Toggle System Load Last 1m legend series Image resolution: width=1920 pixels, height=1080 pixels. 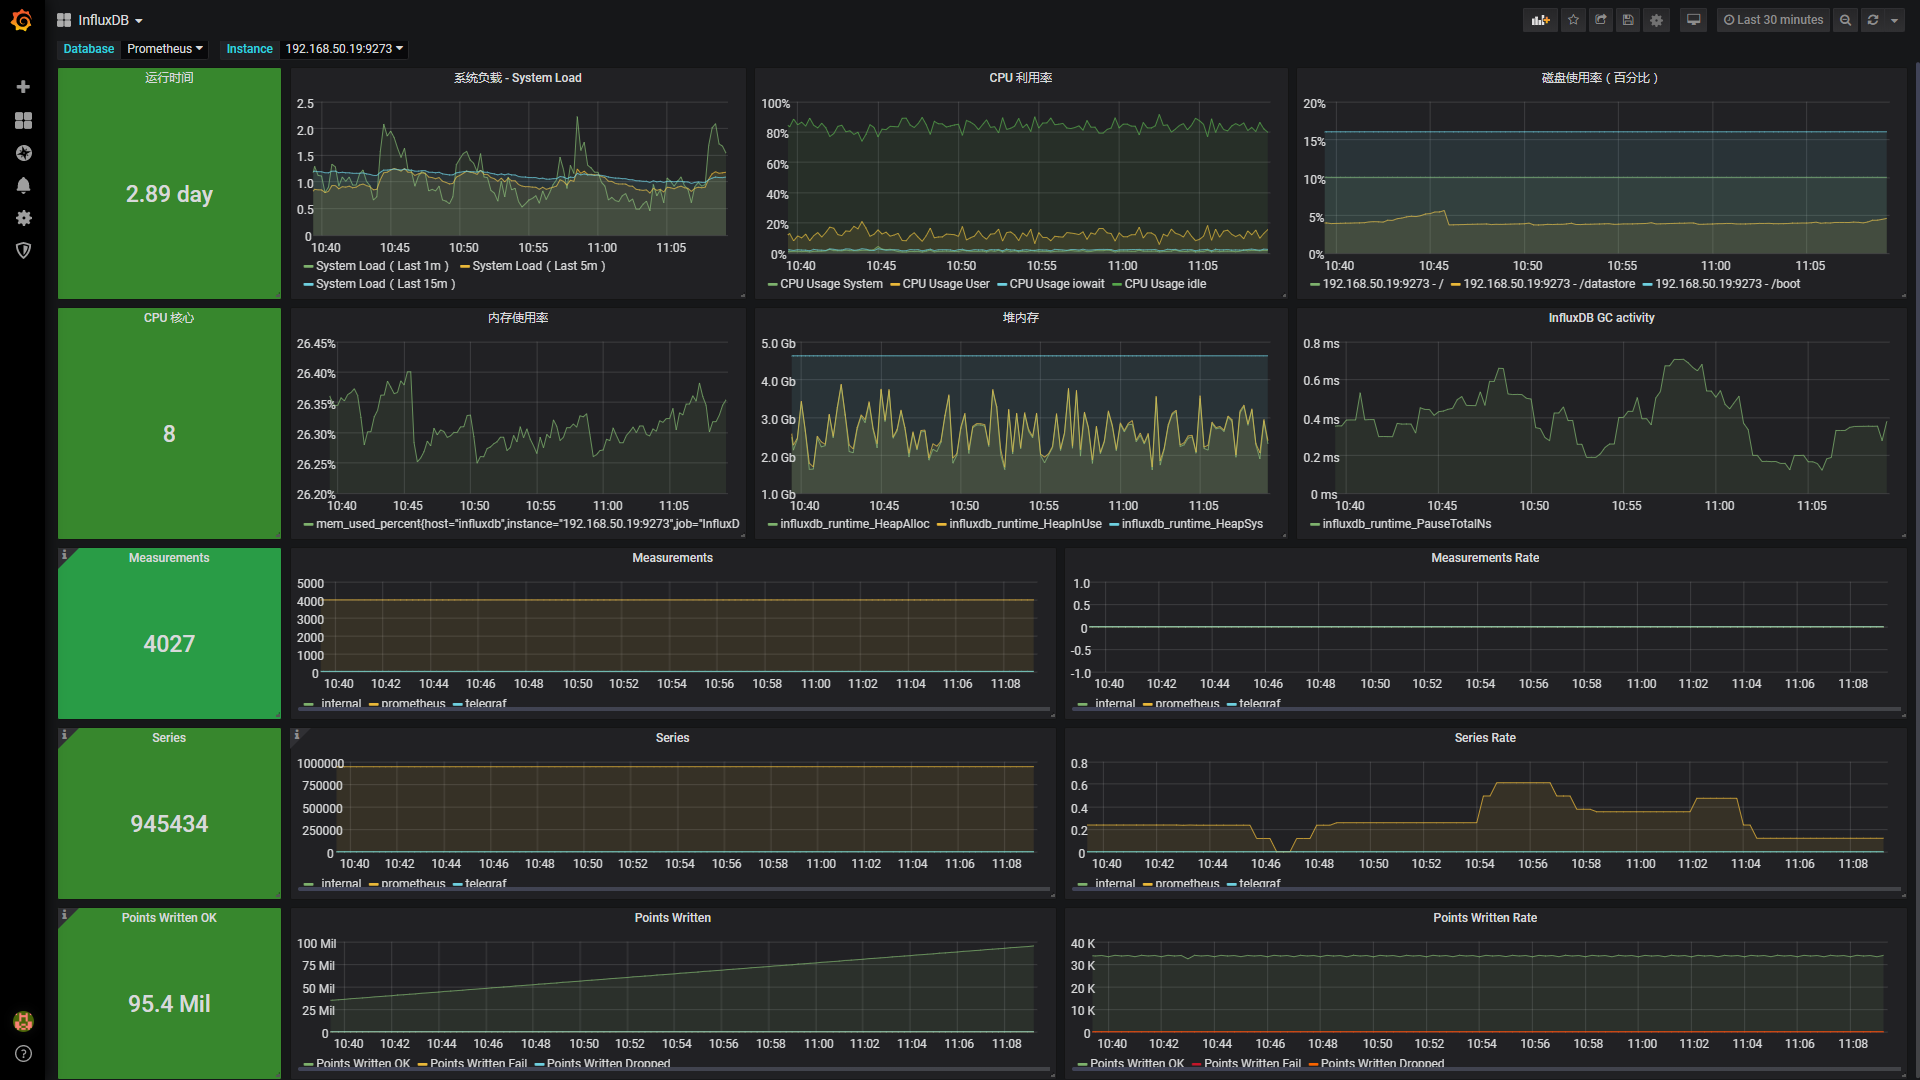point(376,266)
